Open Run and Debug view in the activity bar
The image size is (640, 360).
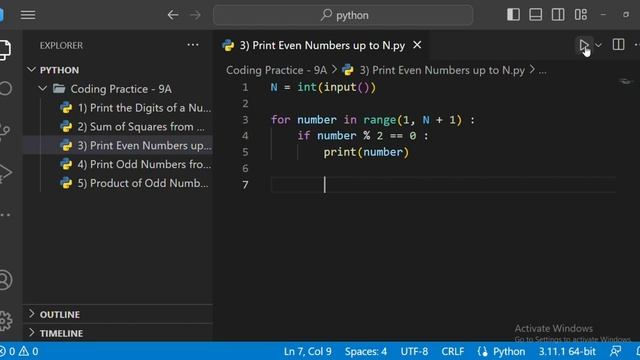coord(5,172)
